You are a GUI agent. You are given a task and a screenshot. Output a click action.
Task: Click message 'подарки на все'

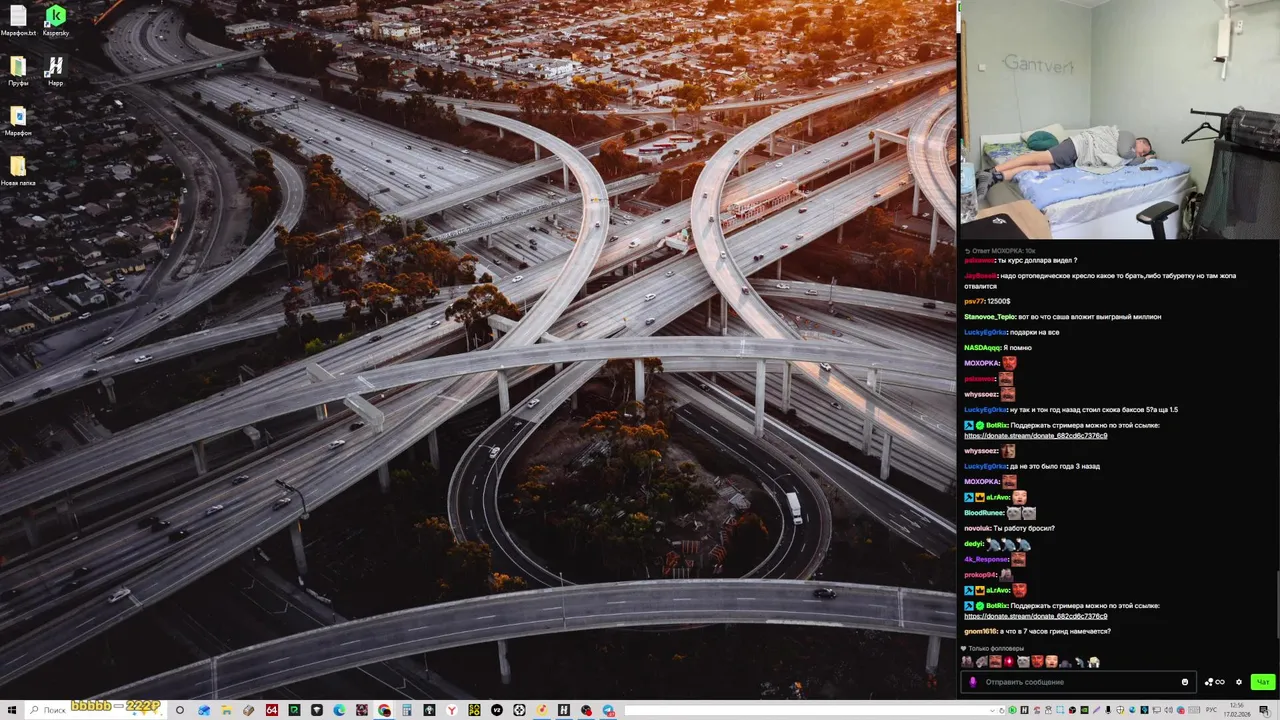1035,332
